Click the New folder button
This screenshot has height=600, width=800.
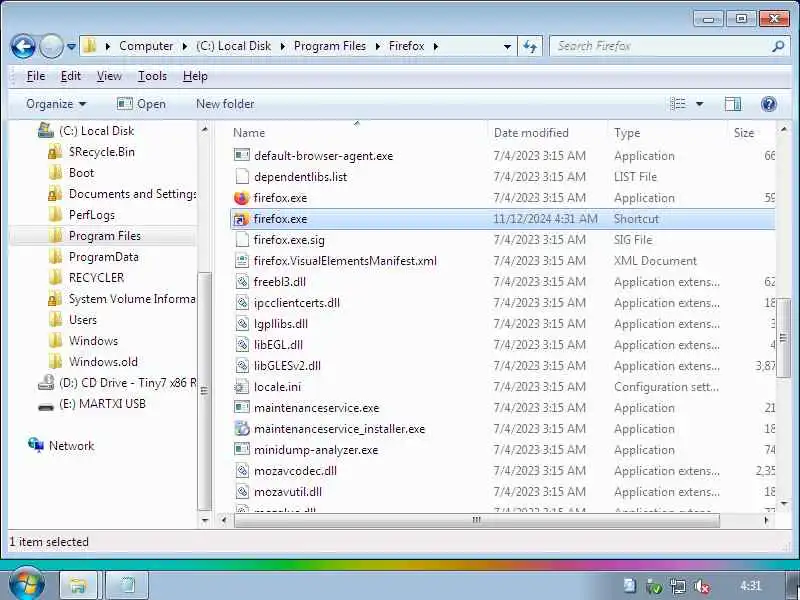(x=225, y=104)
